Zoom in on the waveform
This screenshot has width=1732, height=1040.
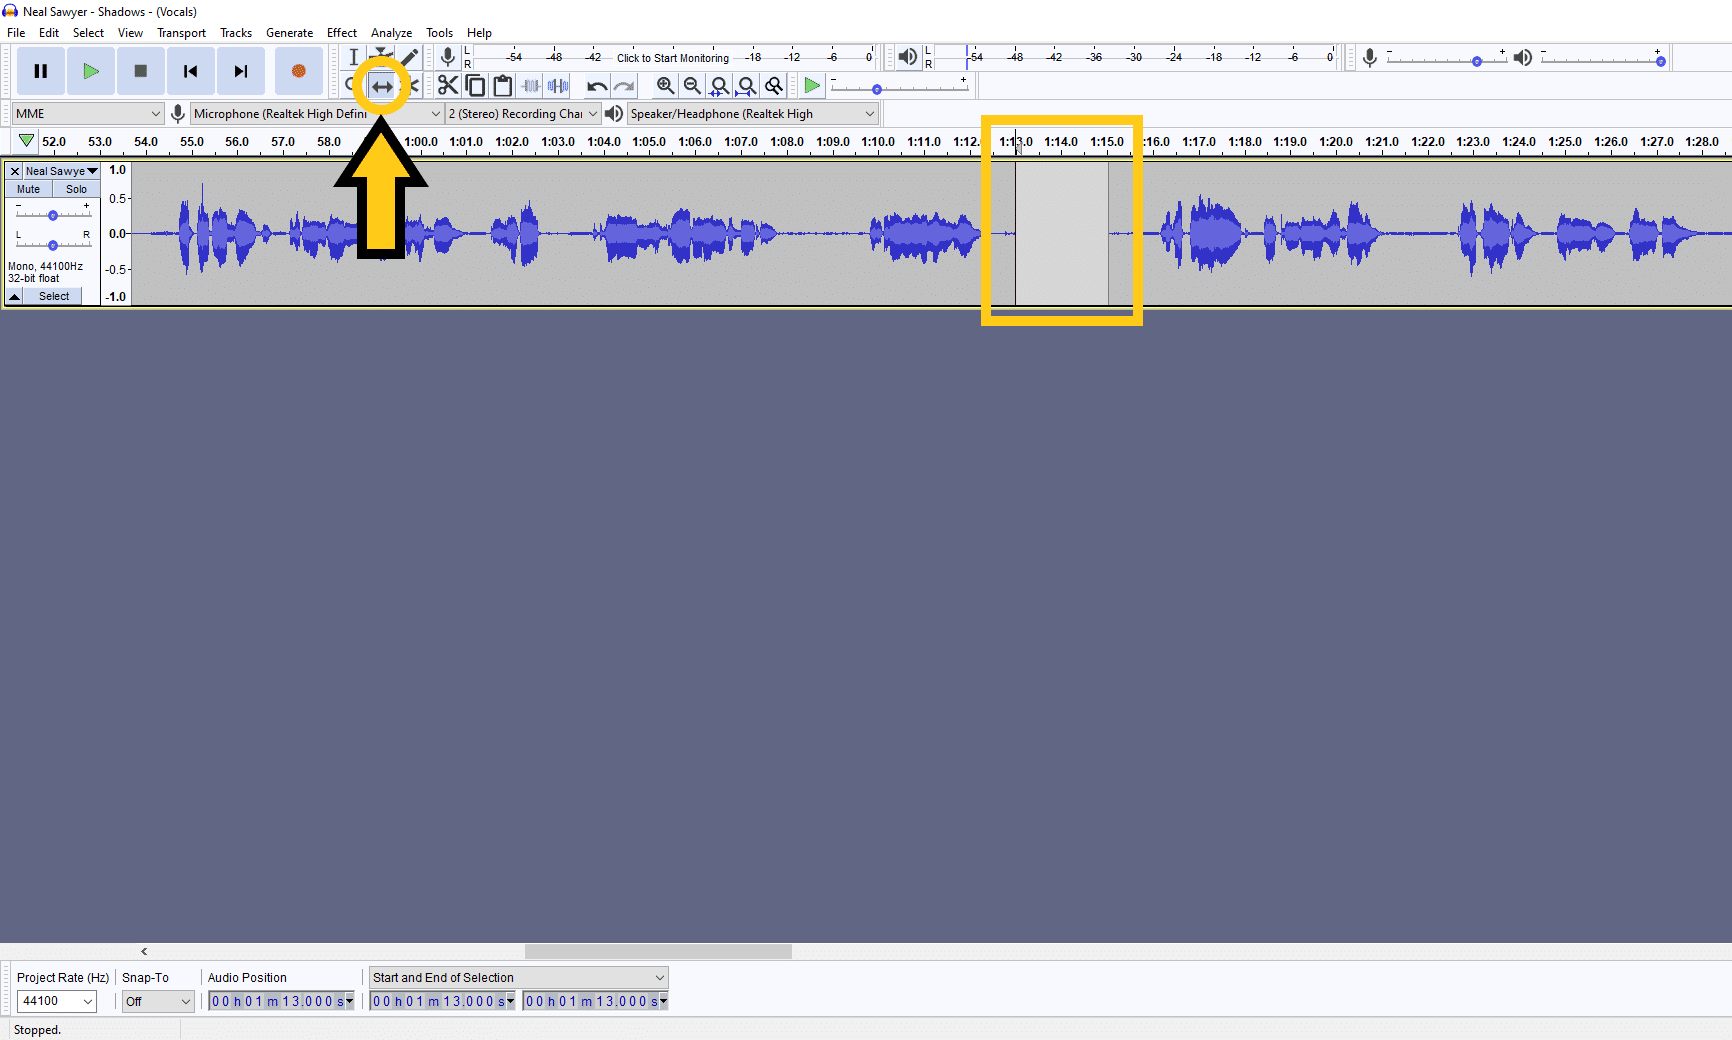pyautogui.click(x=666, y=86)
